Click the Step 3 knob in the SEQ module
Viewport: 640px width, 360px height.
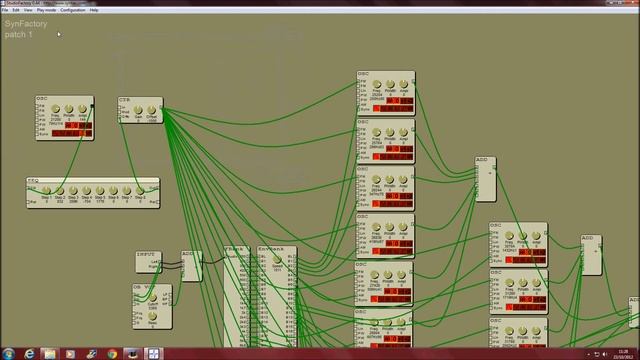click(73, 191)
